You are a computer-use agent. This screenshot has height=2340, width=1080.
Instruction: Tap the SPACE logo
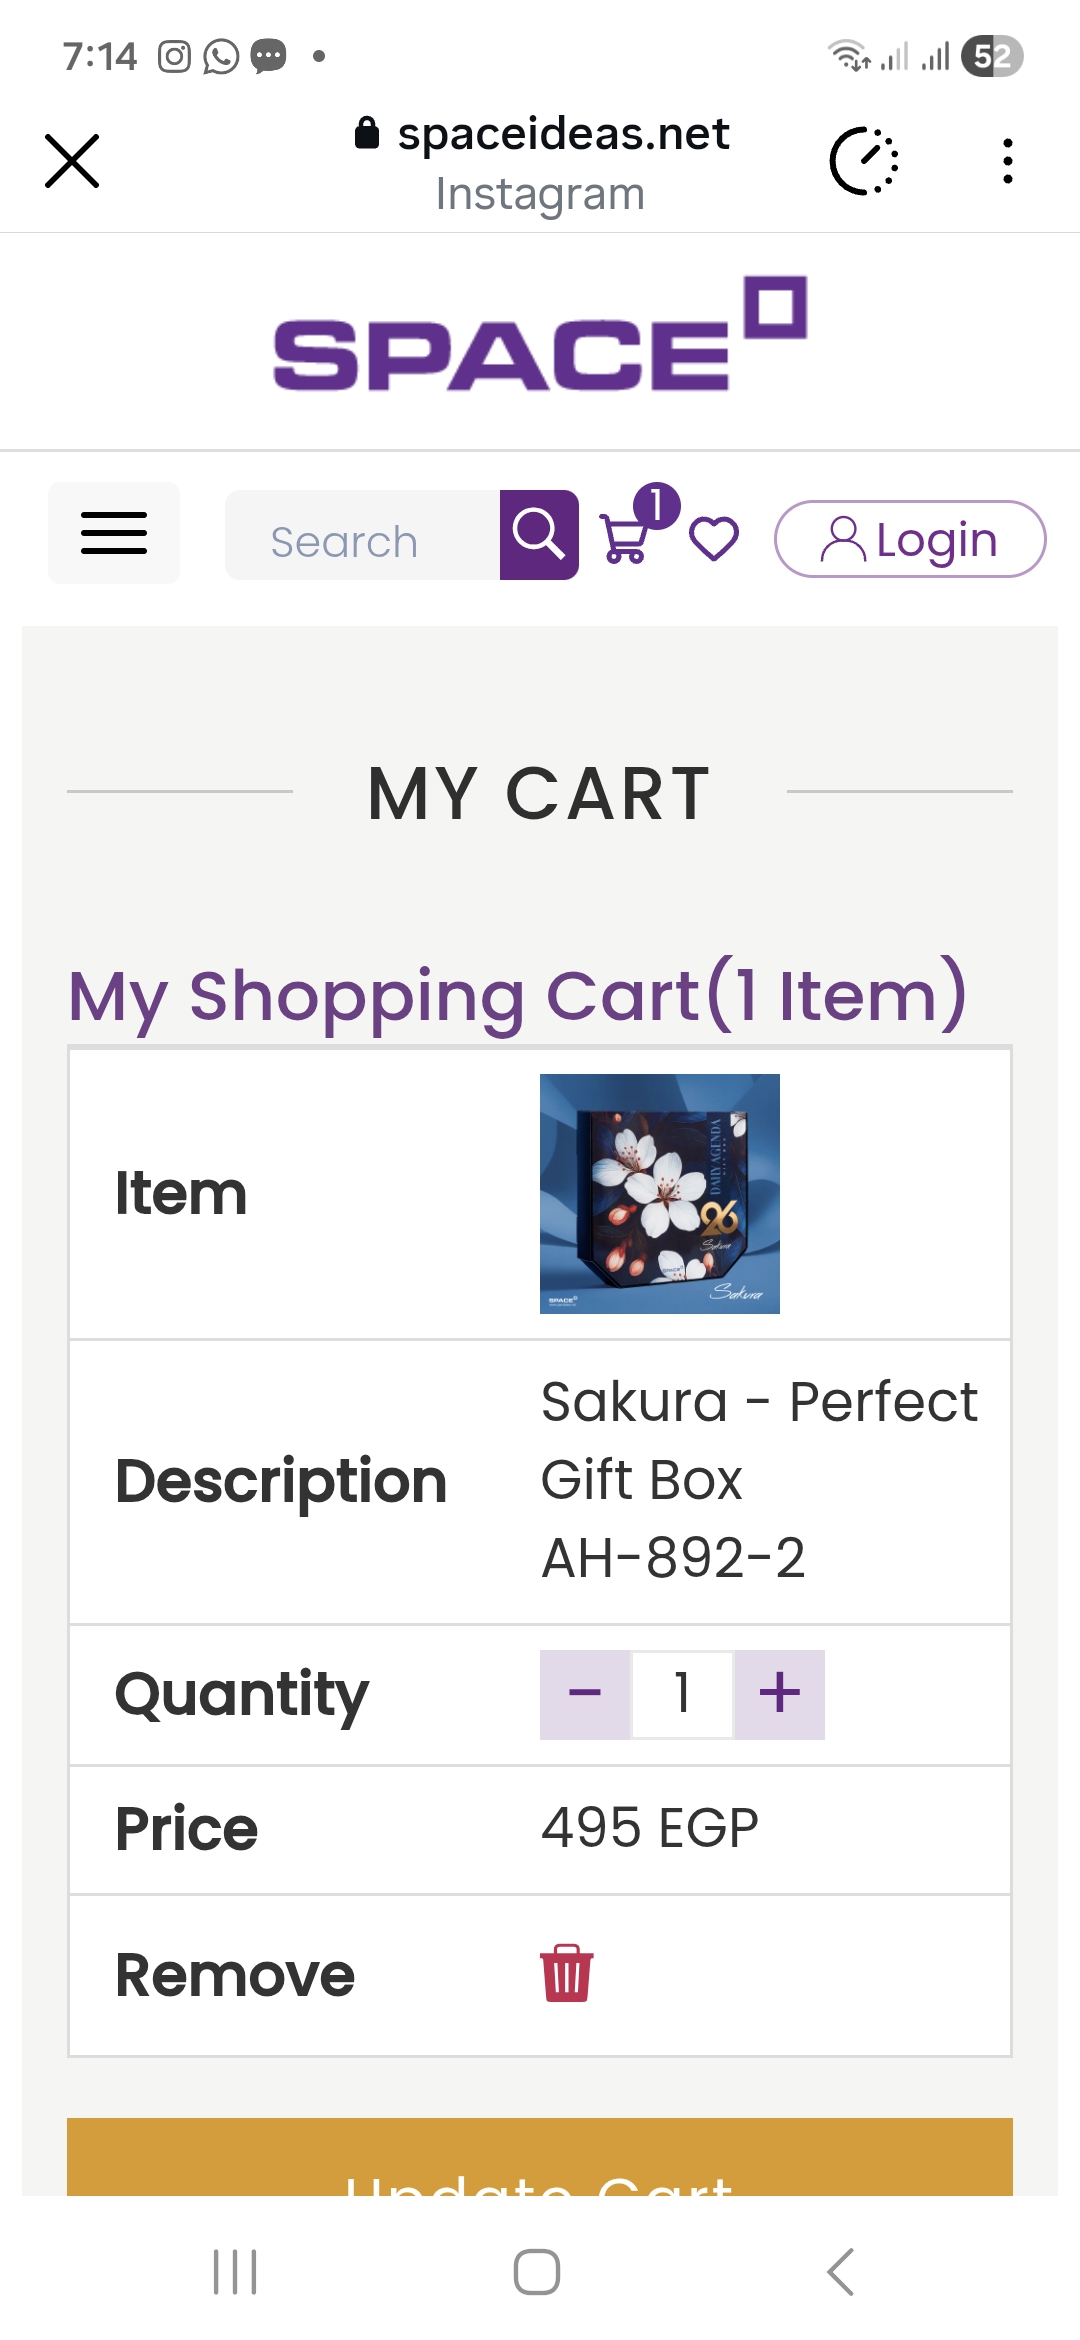[540, 336]
